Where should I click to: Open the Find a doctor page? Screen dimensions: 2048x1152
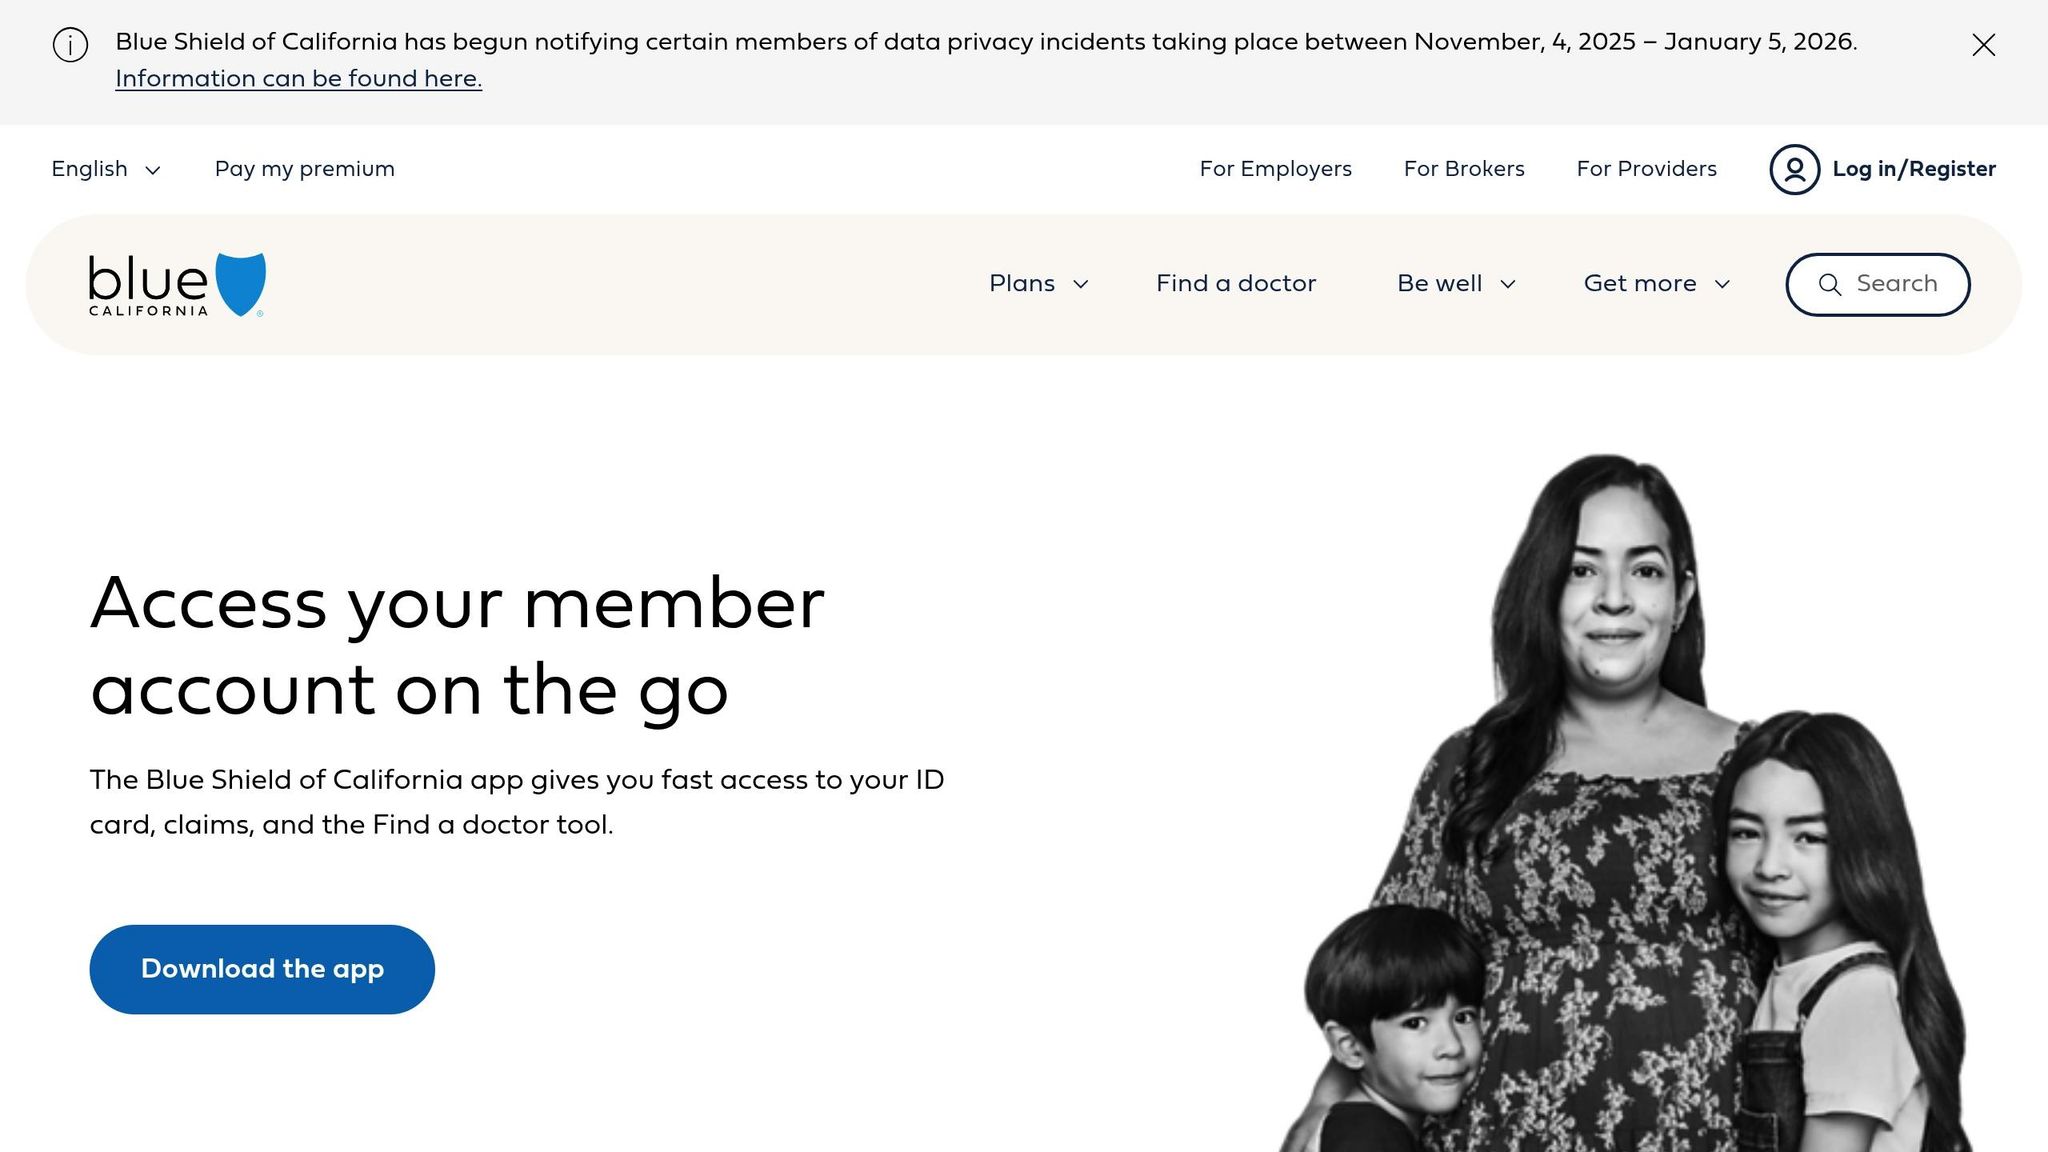point(1236,284)
